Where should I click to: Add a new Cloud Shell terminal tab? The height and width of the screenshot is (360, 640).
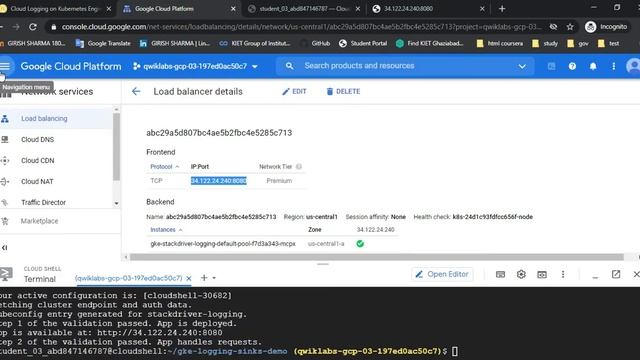tap(204, 278)
